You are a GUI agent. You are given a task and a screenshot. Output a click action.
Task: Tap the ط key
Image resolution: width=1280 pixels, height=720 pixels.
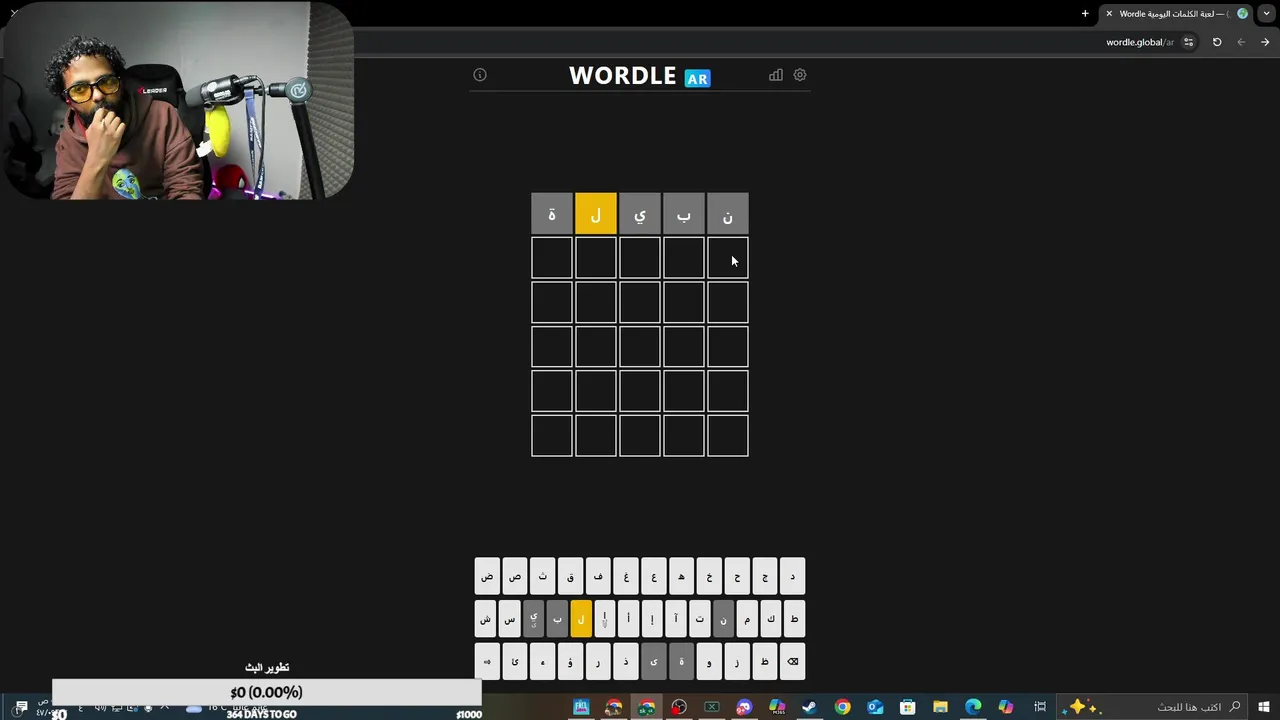[794, 619]
